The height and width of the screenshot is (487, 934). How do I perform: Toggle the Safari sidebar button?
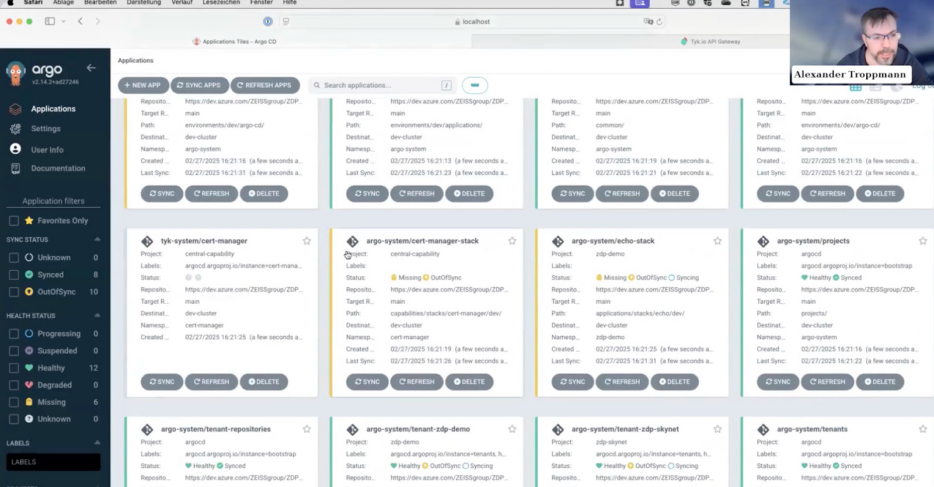click(50, 21)
